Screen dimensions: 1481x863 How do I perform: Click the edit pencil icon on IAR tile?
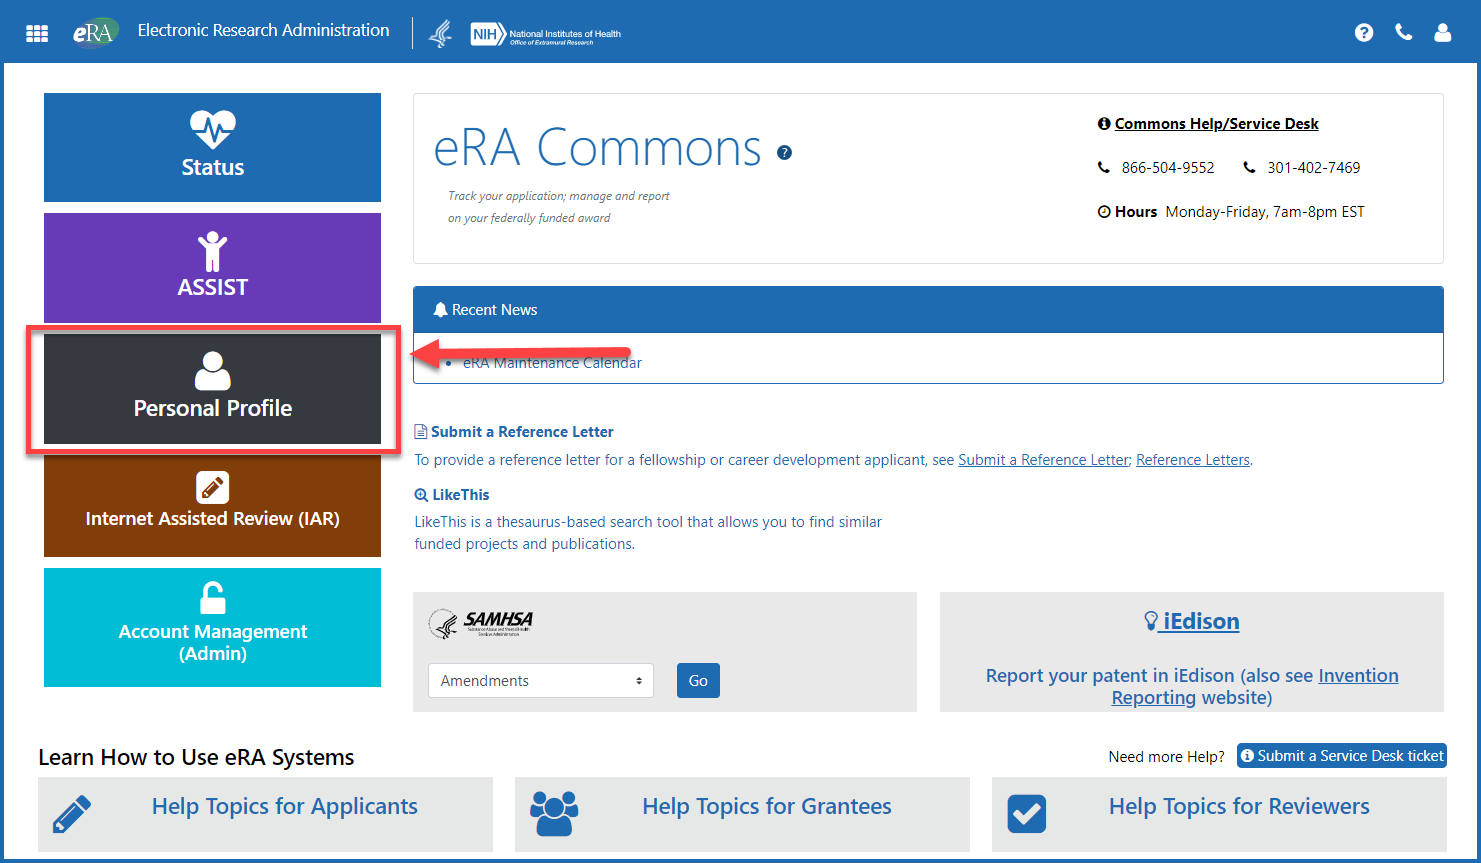point(212,488)
